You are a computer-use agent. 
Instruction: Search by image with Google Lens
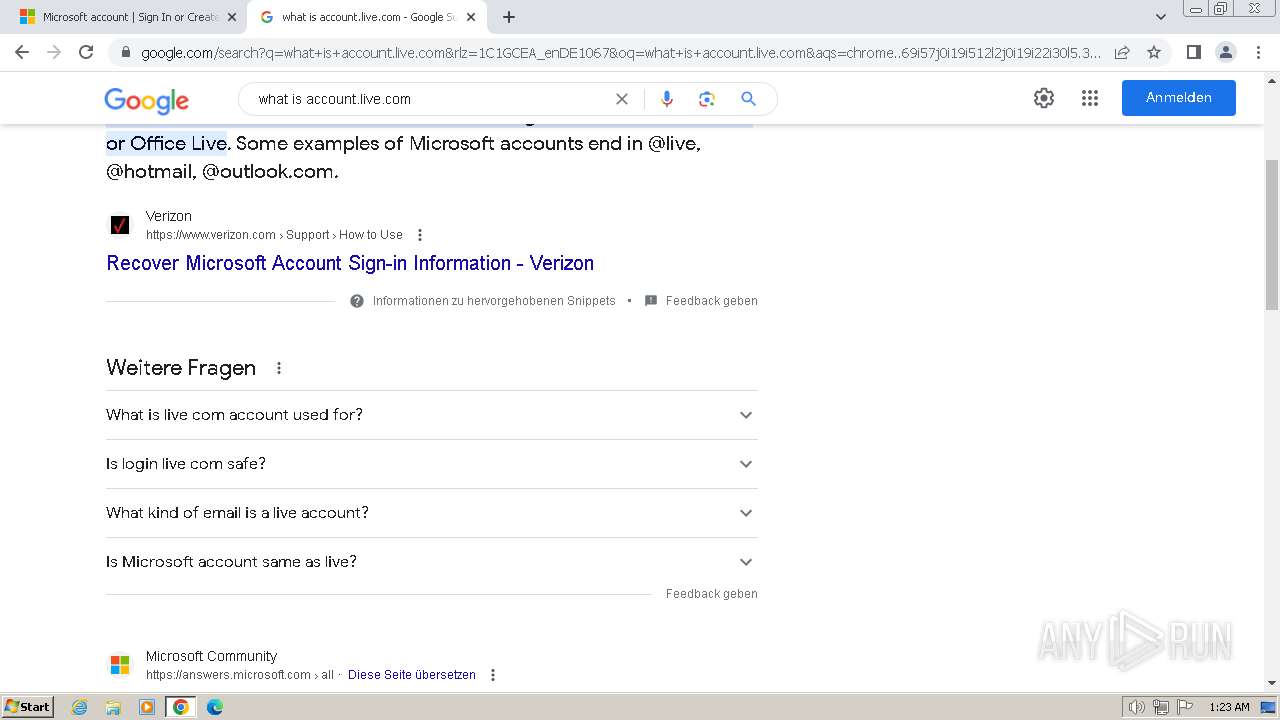pos(707,99)
